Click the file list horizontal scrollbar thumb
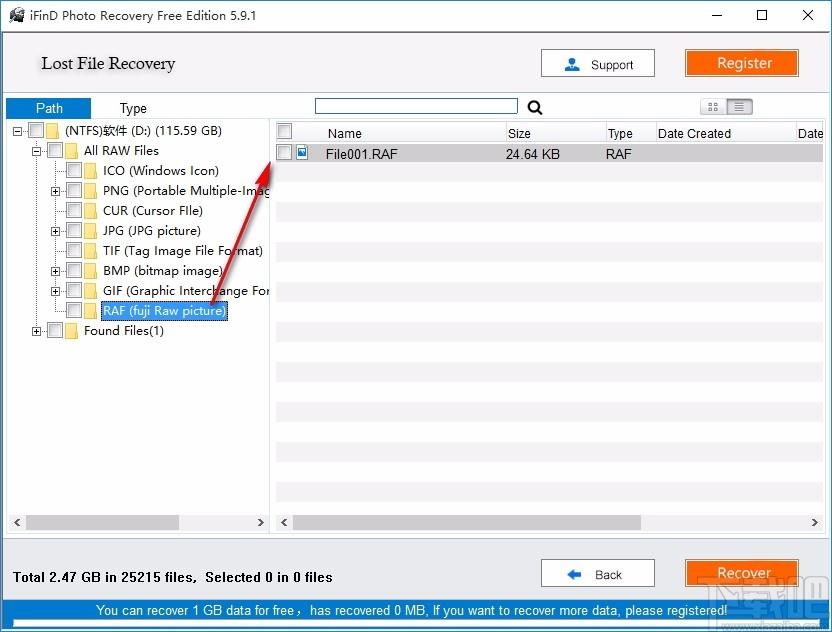Viewport: 832px width, 632px height. pyautogui.click(x=467, y=523)
